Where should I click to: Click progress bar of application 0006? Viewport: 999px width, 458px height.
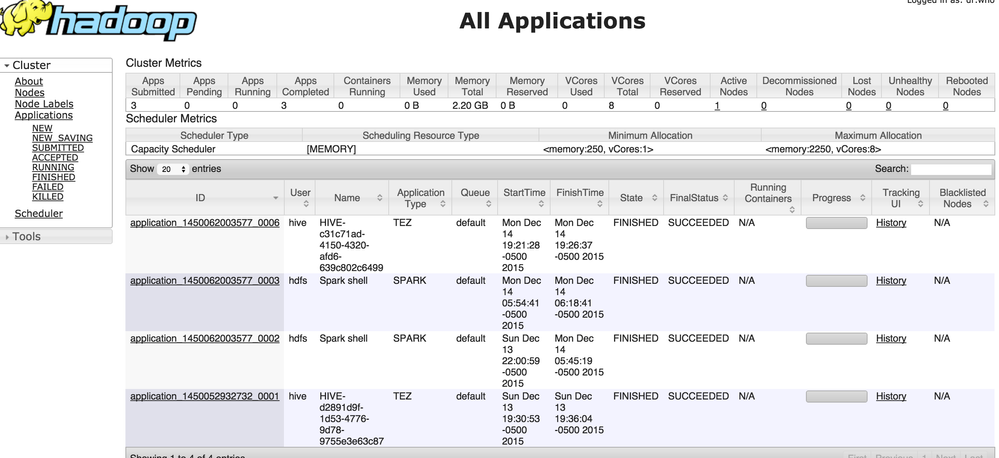(837, 223)
